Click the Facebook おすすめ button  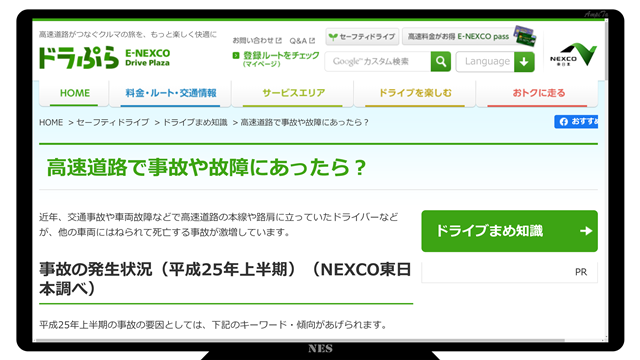576,122
